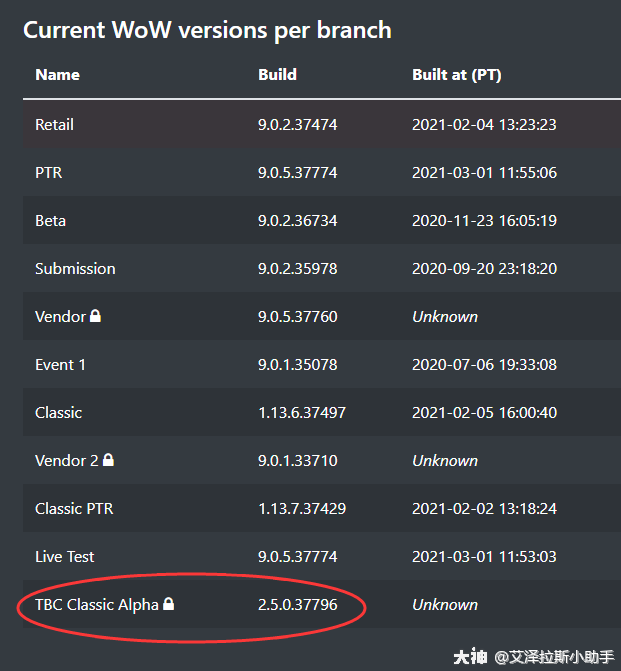Click the TBC Classic Alpha lock icon
Viewport: 621px width, 671px height.
169,604
